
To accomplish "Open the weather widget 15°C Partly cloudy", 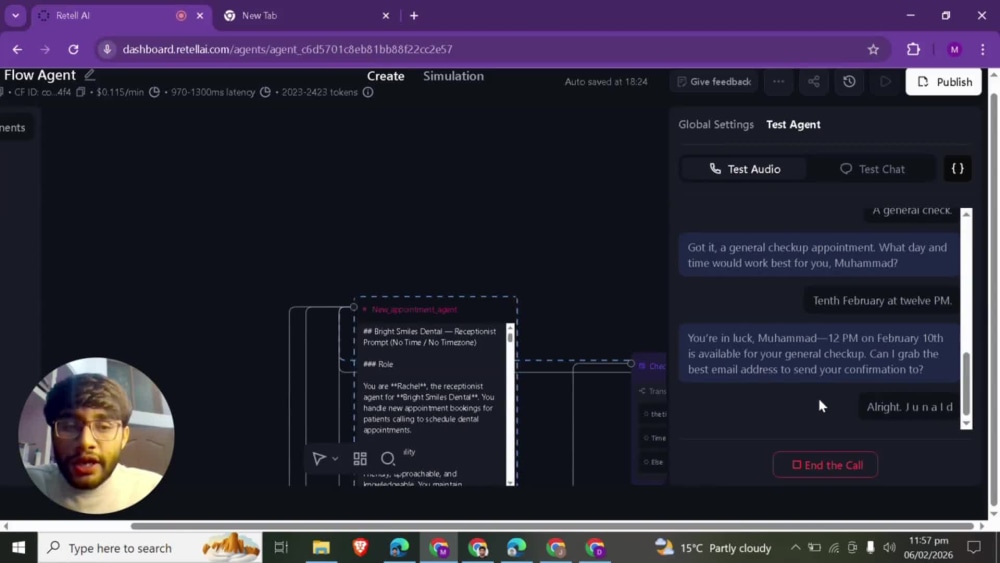I will point(713,548).
